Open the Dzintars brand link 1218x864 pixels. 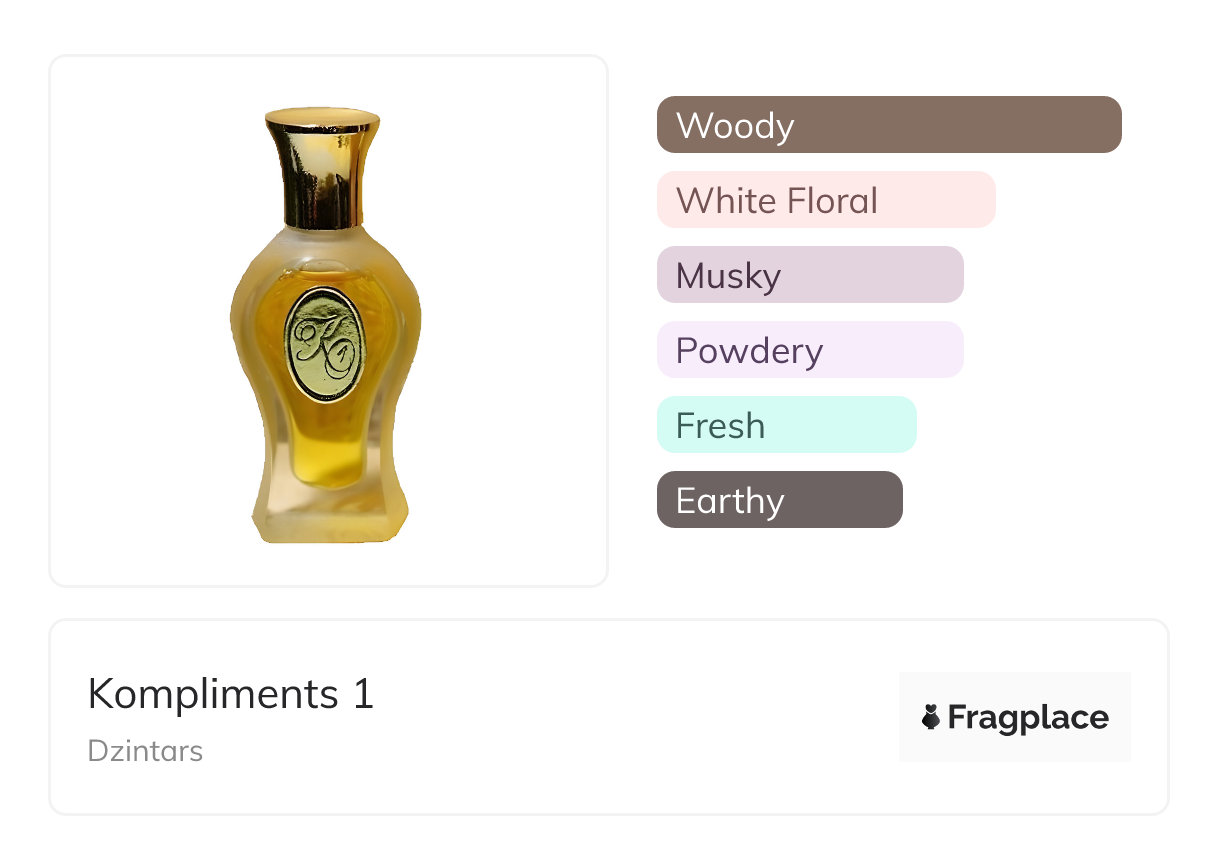click(145, 751)
